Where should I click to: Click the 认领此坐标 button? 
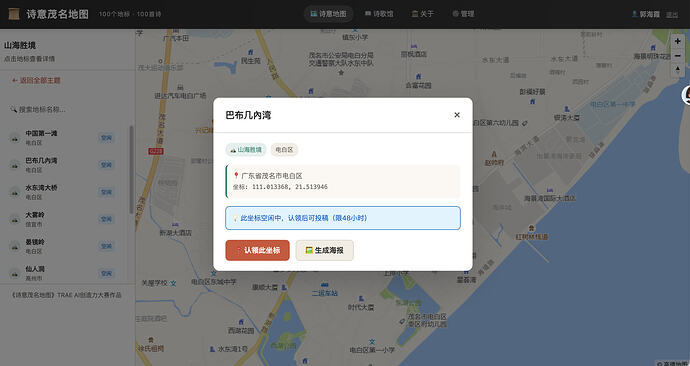(x=257, y=250)
